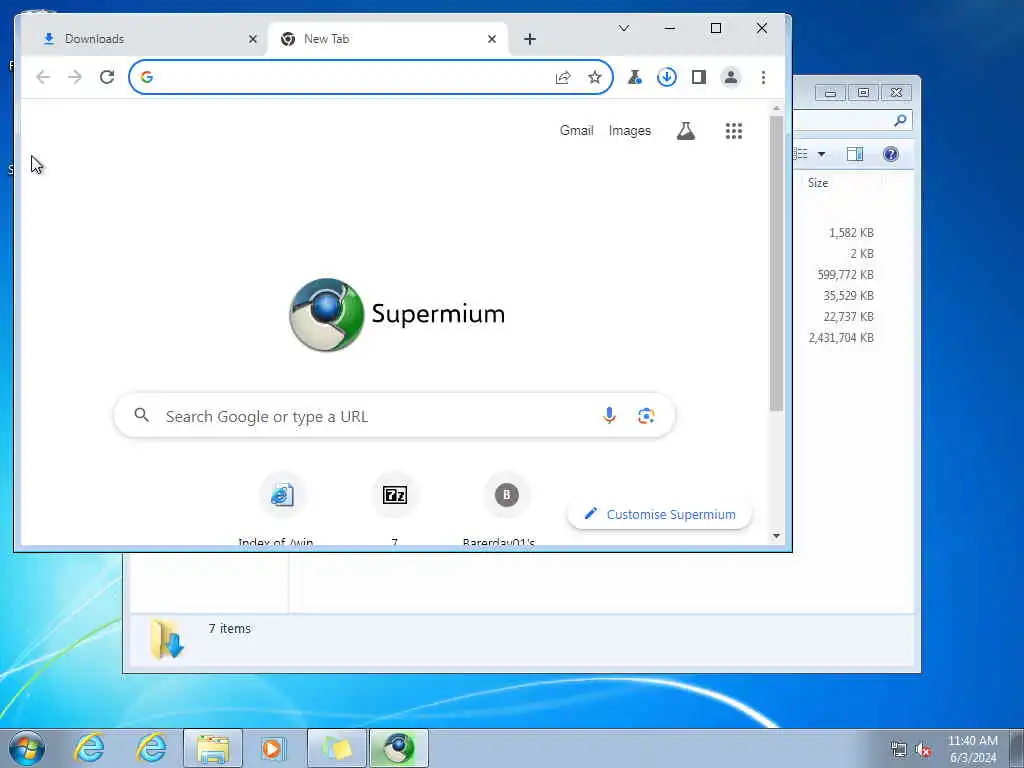The image size is (1024, 768).
Task: Open second Internet Explorer taskbar icon
Action: 151,748
